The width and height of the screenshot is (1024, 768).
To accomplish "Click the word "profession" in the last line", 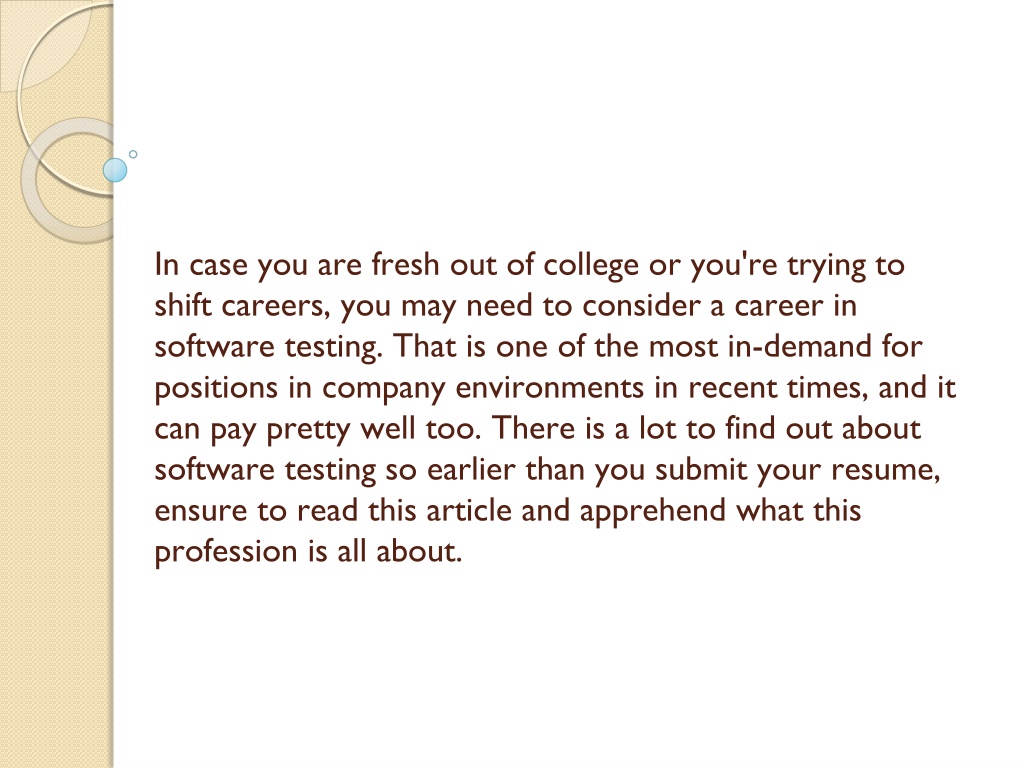I will [226, 552].
